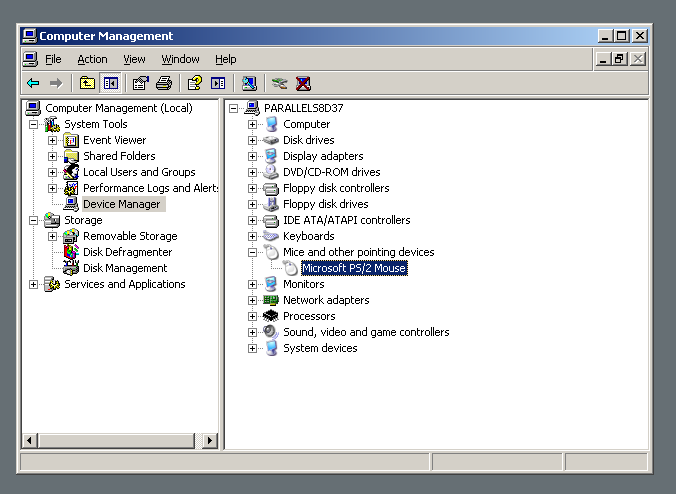Screen dimensions: 676x494
Task: Select Disk Management in the tree
Action: tap(125, 268)
